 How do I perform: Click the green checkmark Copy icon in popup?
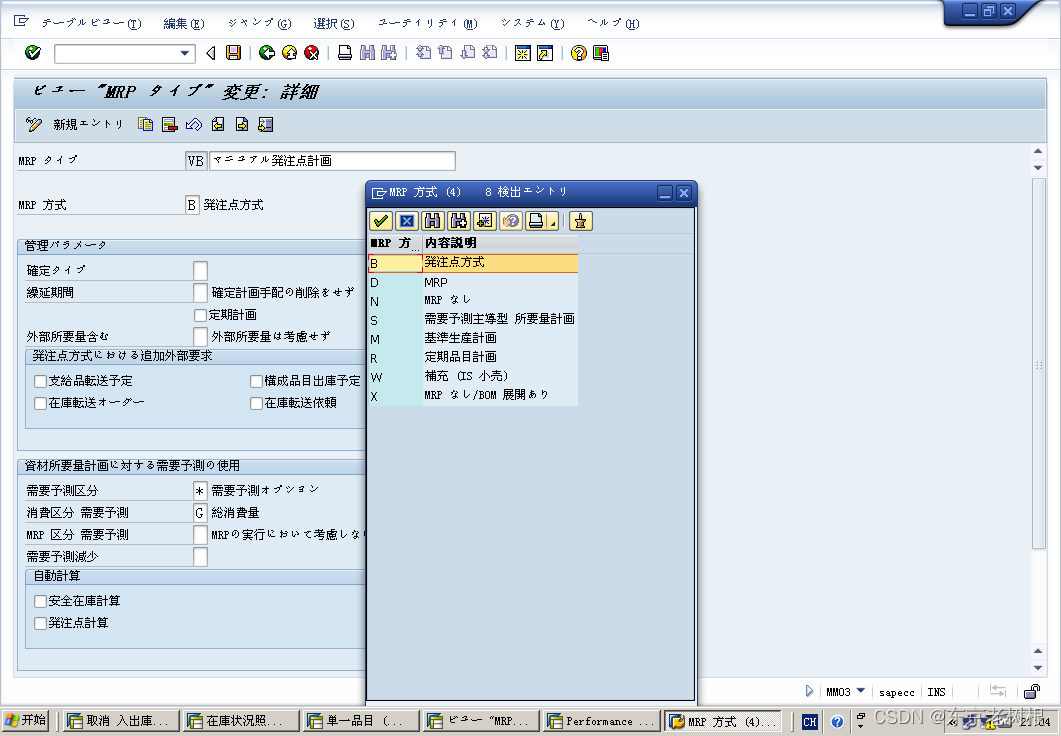point(381,221)
